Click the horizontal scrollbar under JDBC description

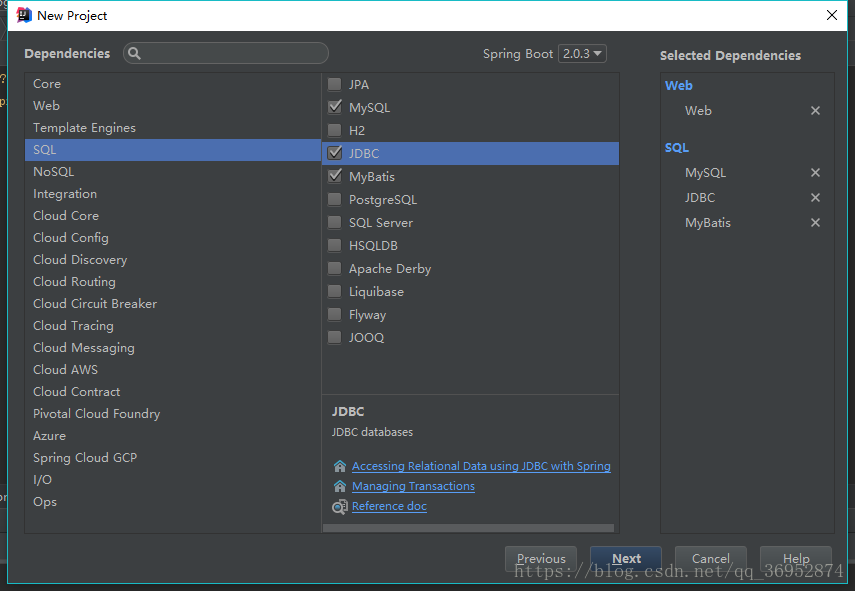click(468, 528)
